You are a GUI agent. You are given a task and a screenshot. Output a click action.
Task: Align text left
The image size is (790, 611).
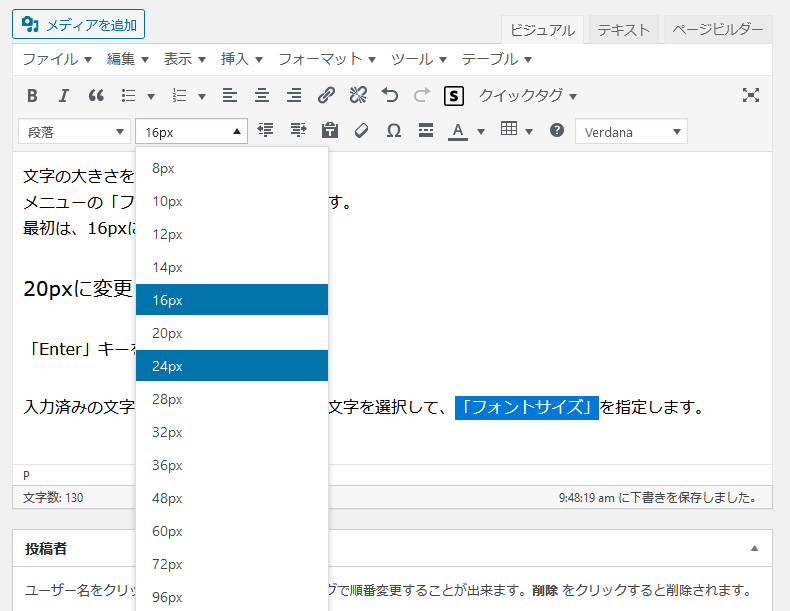coord(230,95)
